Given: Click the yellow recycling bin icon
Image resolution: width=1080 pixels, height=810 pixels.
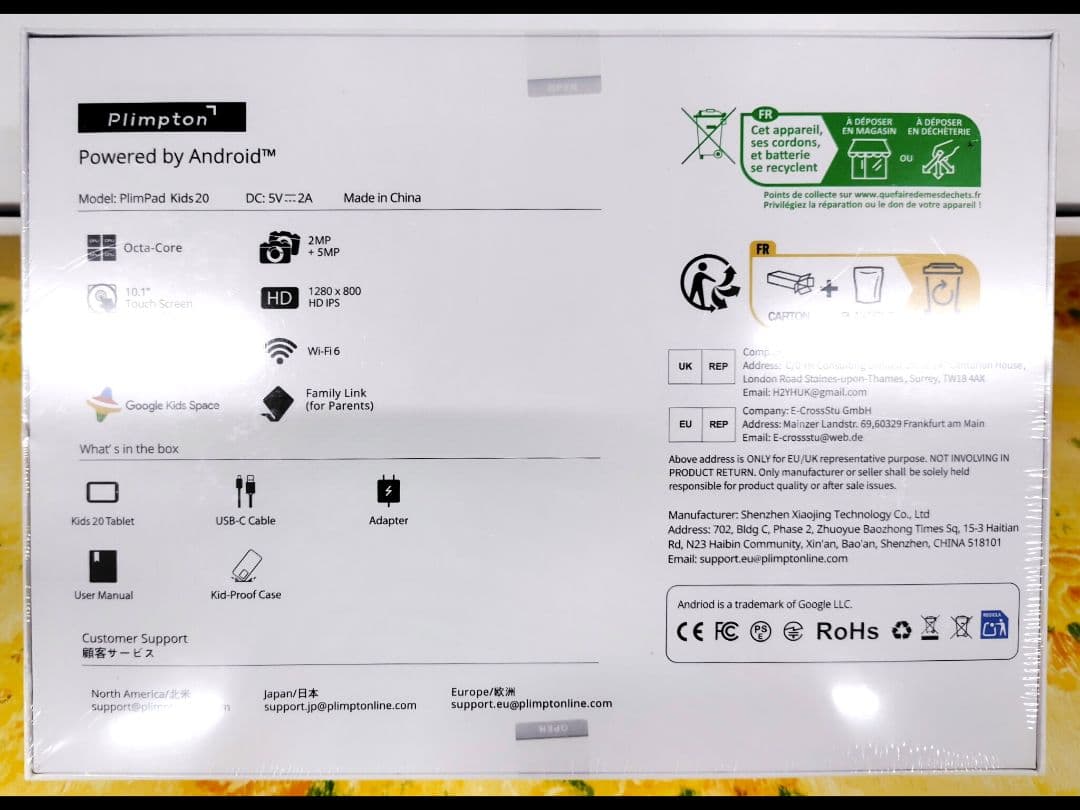Looking at the screenshot, I should 942,287.
